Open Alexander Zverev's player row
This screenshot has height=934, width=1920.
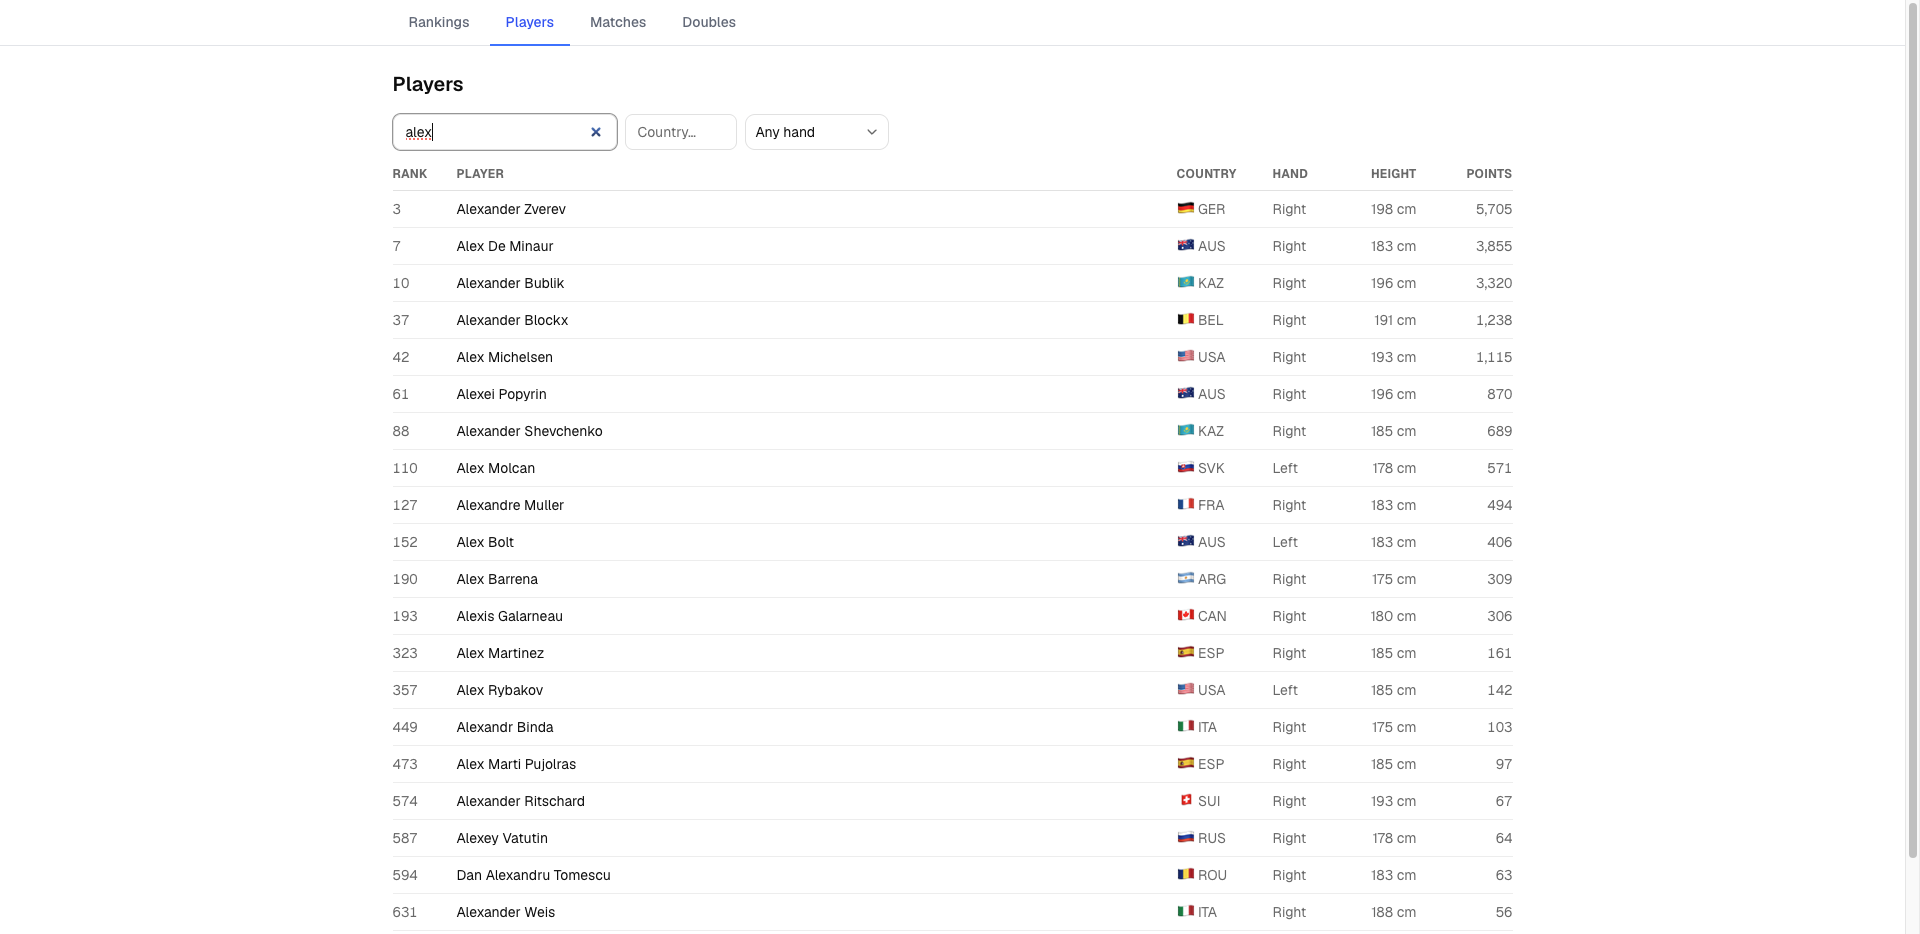click(x=952, y=209)
